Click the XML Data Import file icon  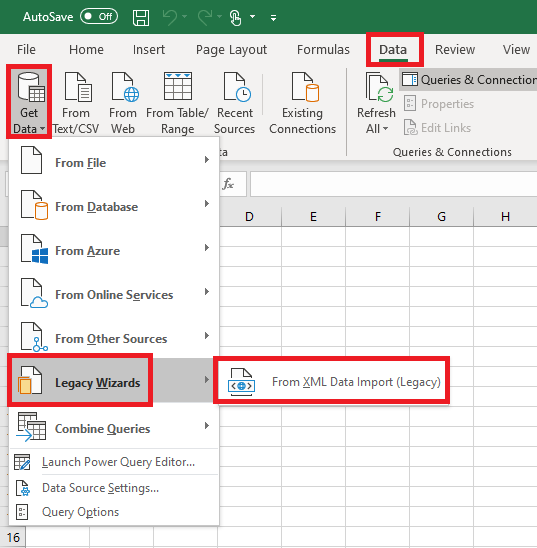point(241,382)
